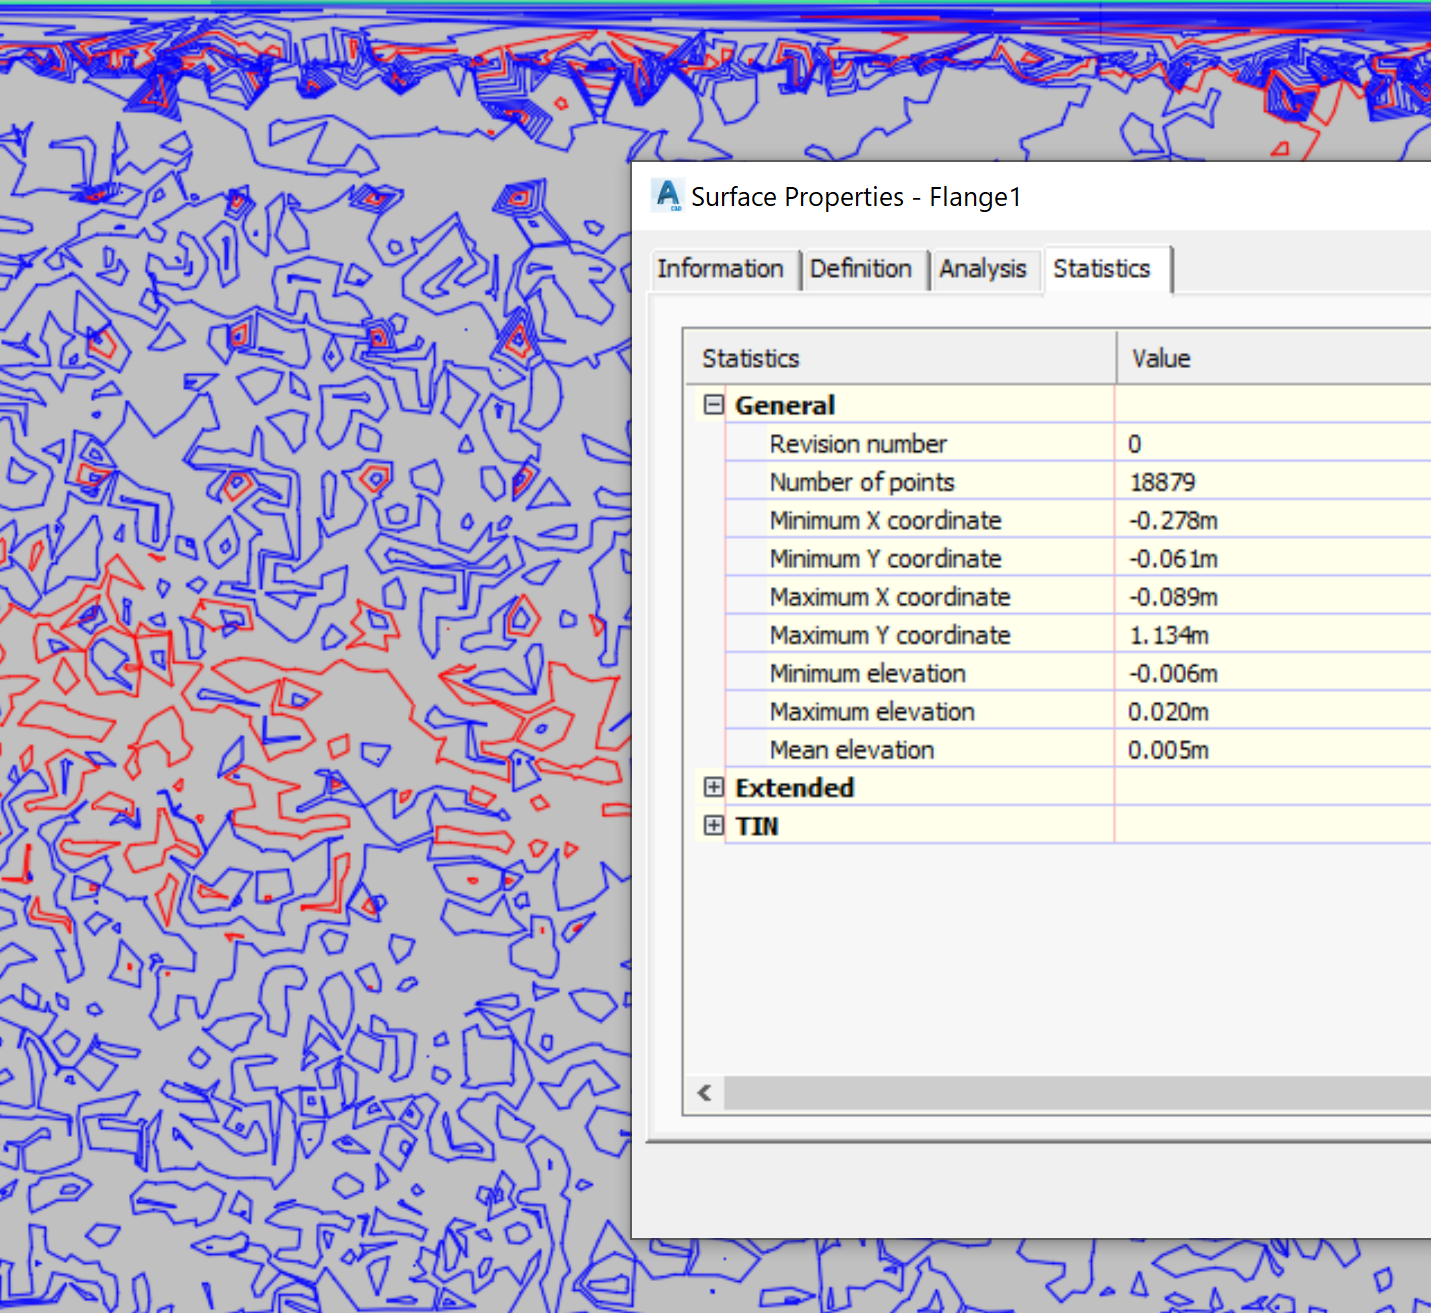Select the Minimum X coordinate row
Viewport: 1431px width, 1313px height.
[1078, 520]
